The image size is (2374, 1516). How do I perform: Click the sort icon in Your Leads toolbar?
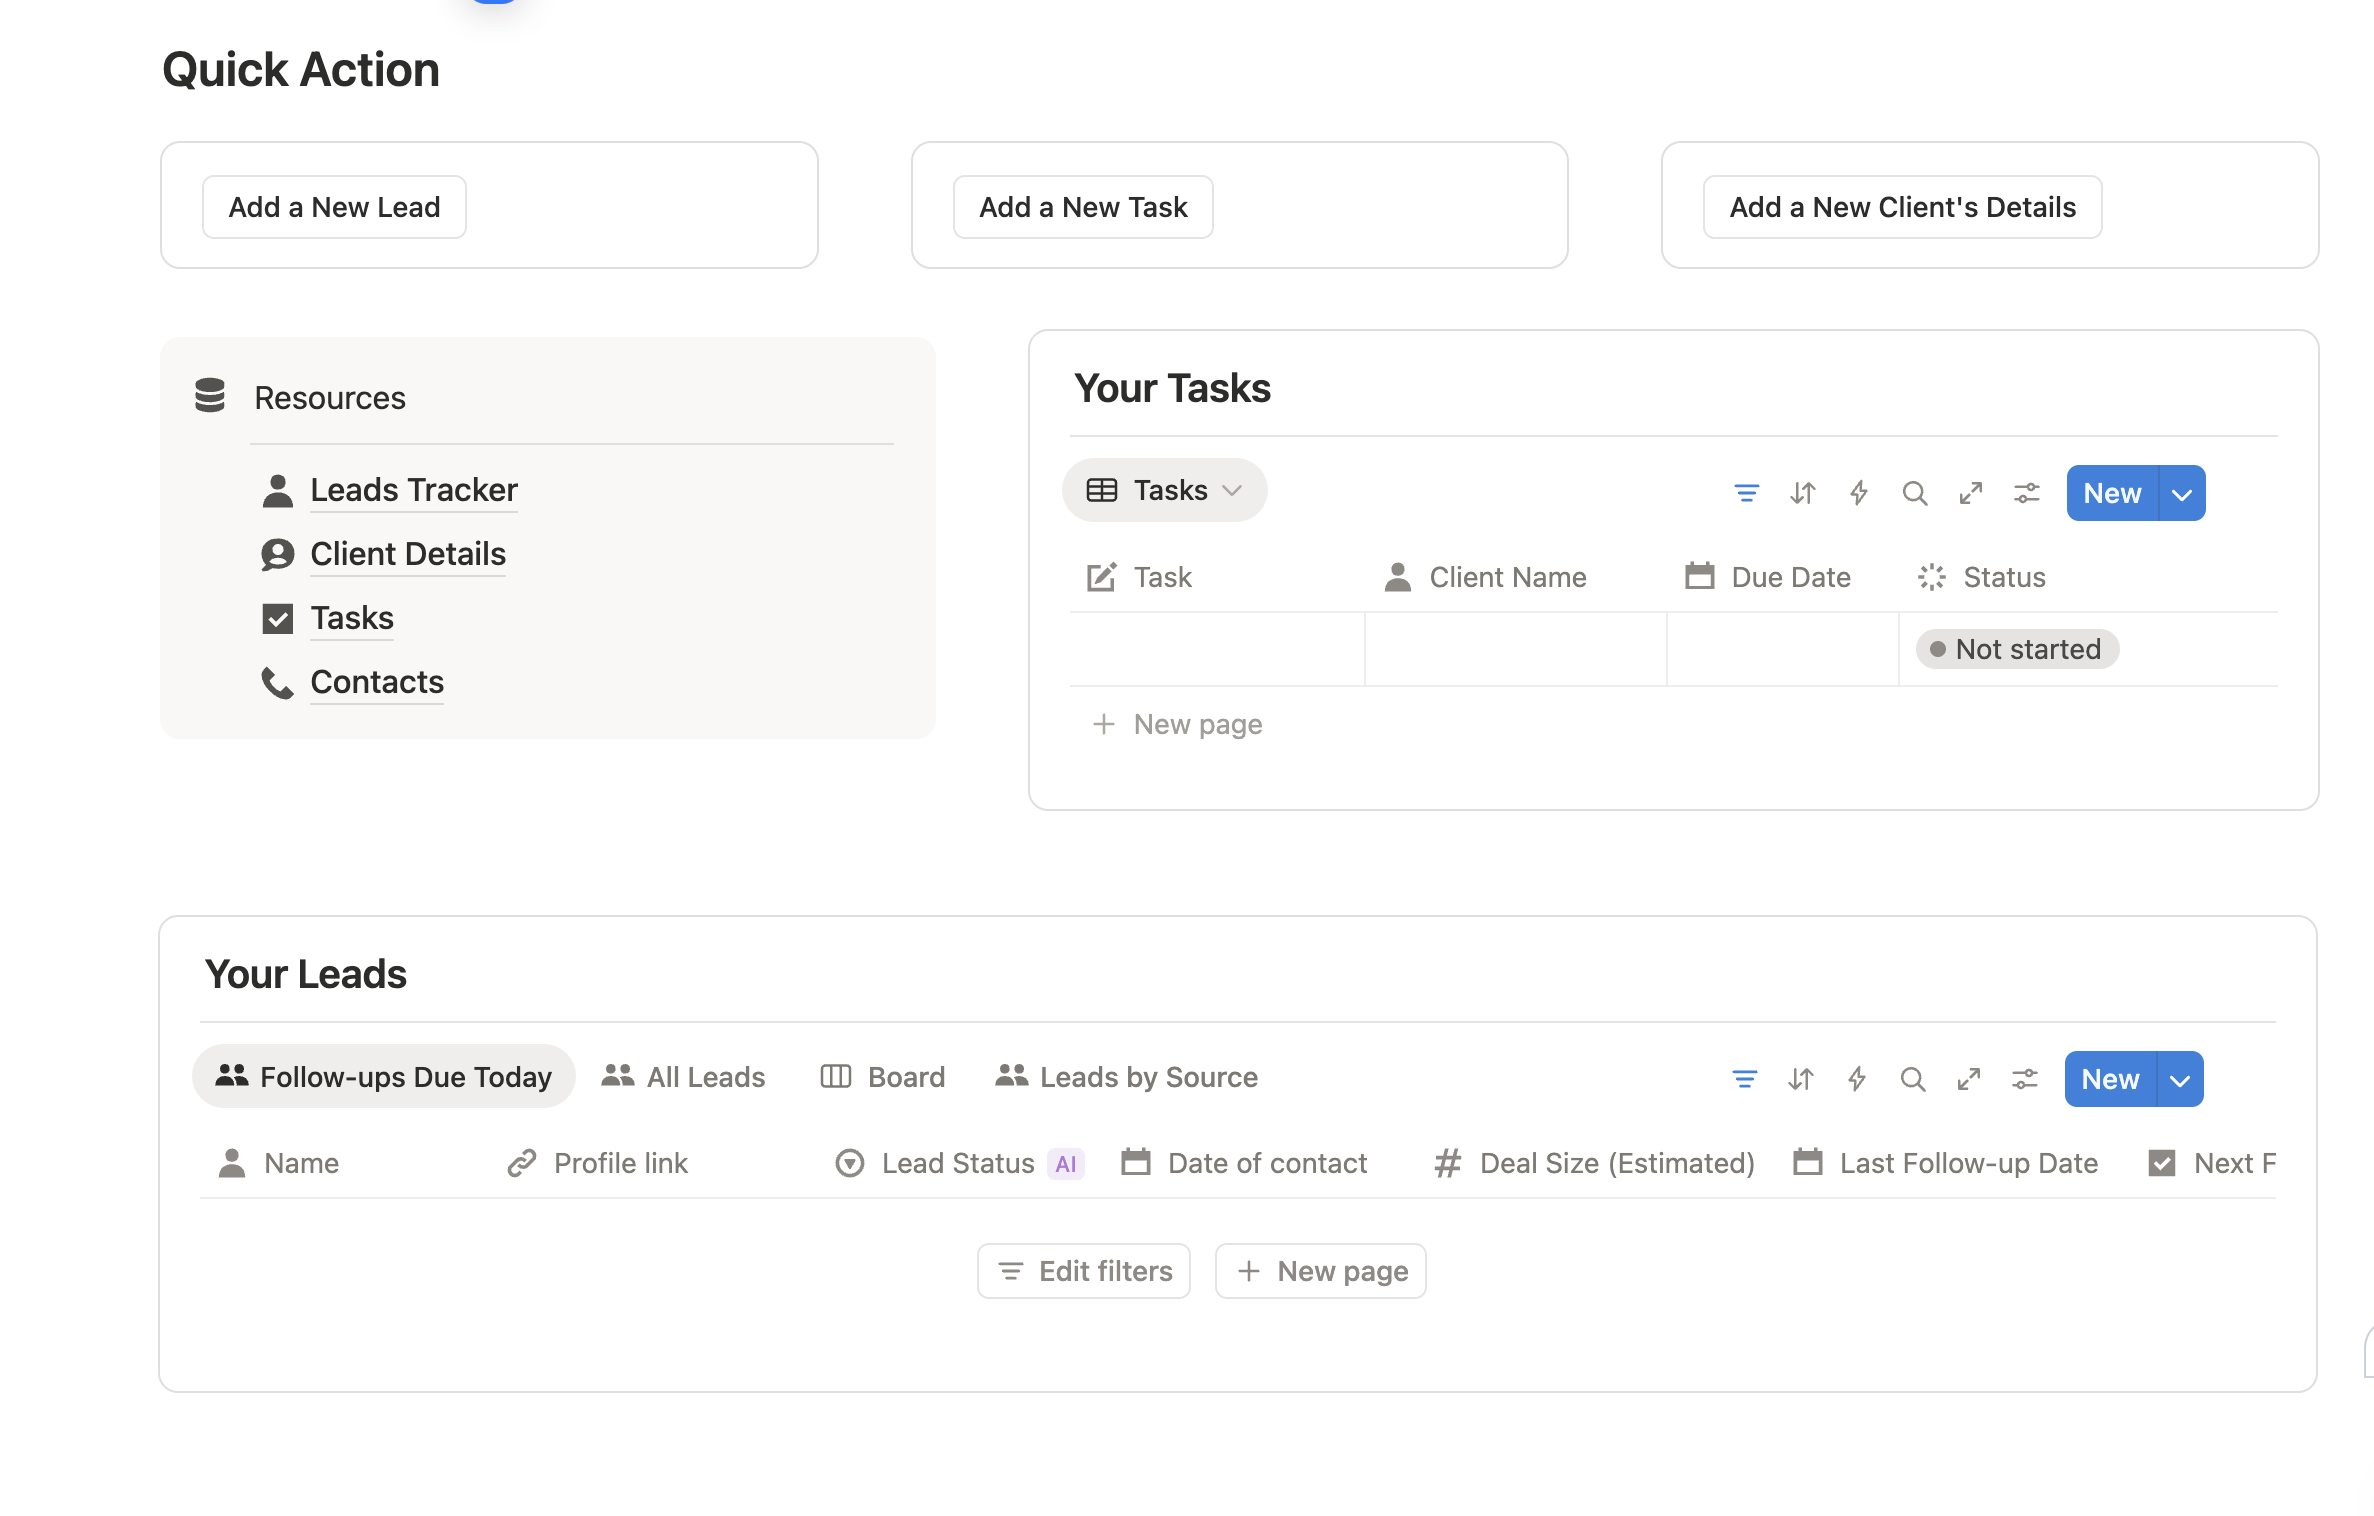click(1800, 1079)
